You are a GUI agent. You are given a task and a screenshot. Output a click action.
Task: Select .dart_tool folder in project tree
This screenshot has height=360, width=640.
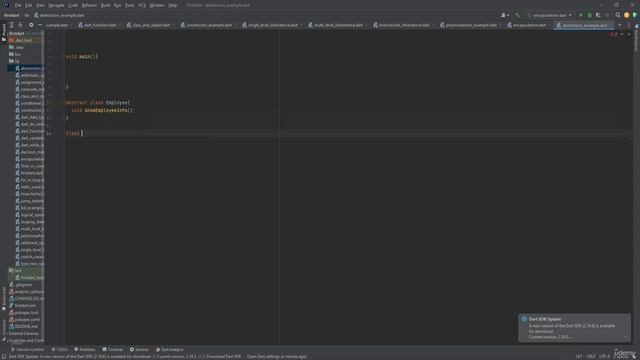[x=26, y=40]
